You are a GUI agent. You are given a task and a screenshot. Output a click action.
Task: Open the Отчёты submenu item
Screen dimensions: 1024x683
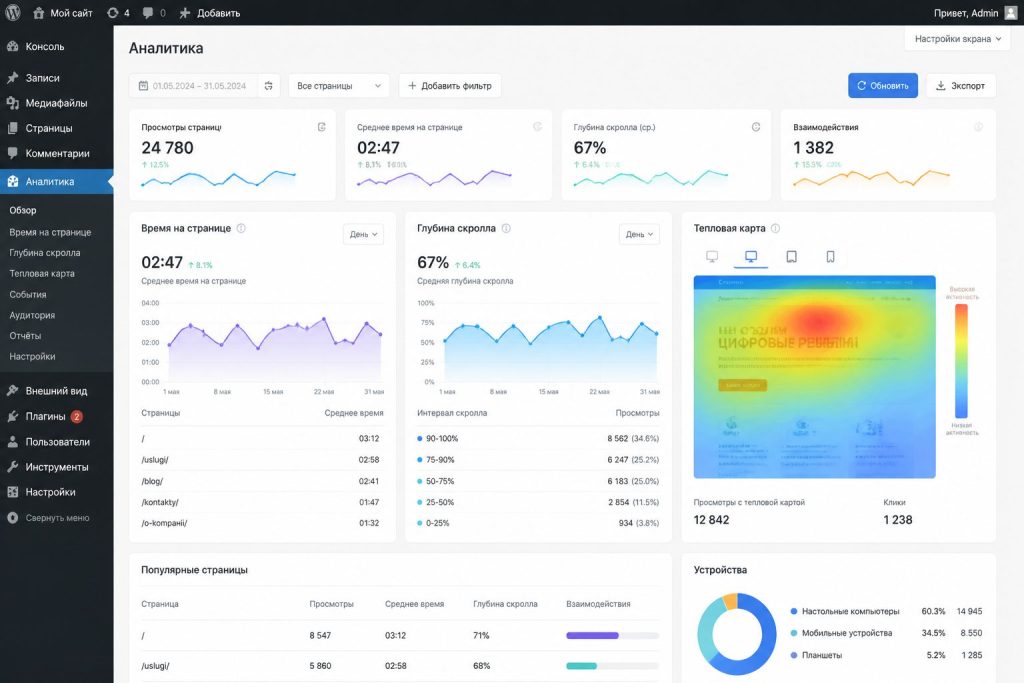point(25,336)
